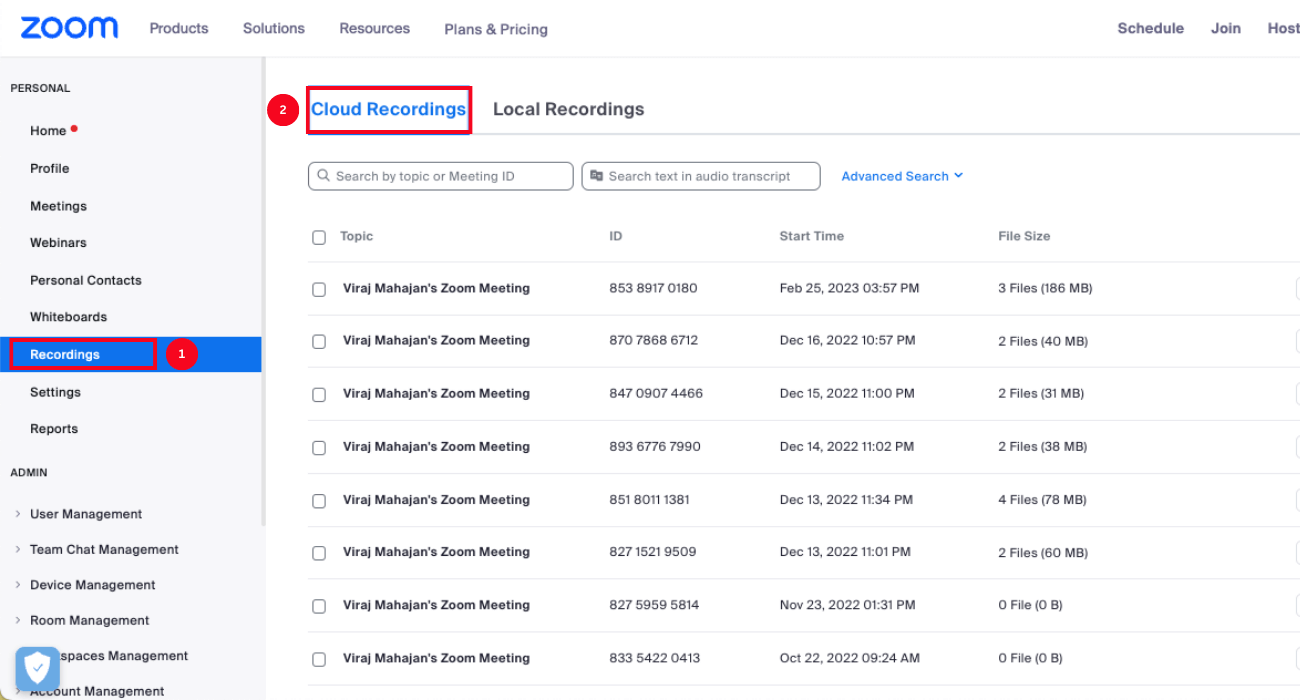Open the meeting started Dec 13 11:34 PM
The width and height of the screenshot is (1300, 700).
(436, 499)
